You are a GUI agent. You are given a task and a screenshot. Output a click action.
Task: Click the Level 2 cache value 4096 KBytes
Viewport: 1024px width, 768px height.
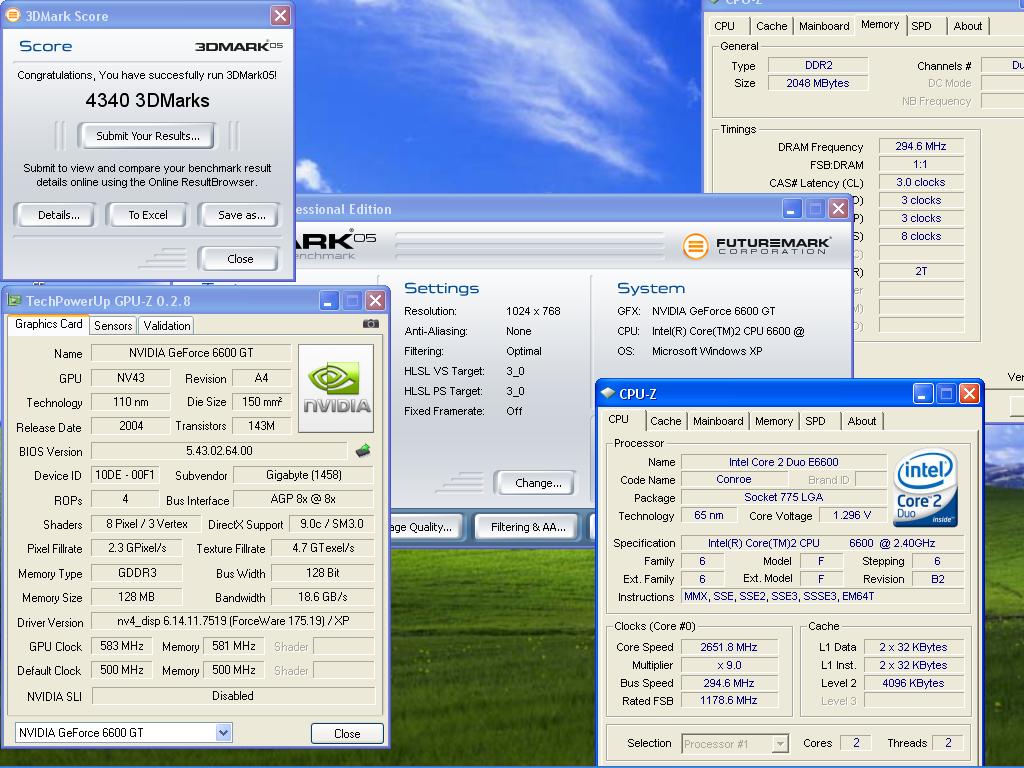click(913, 683)
